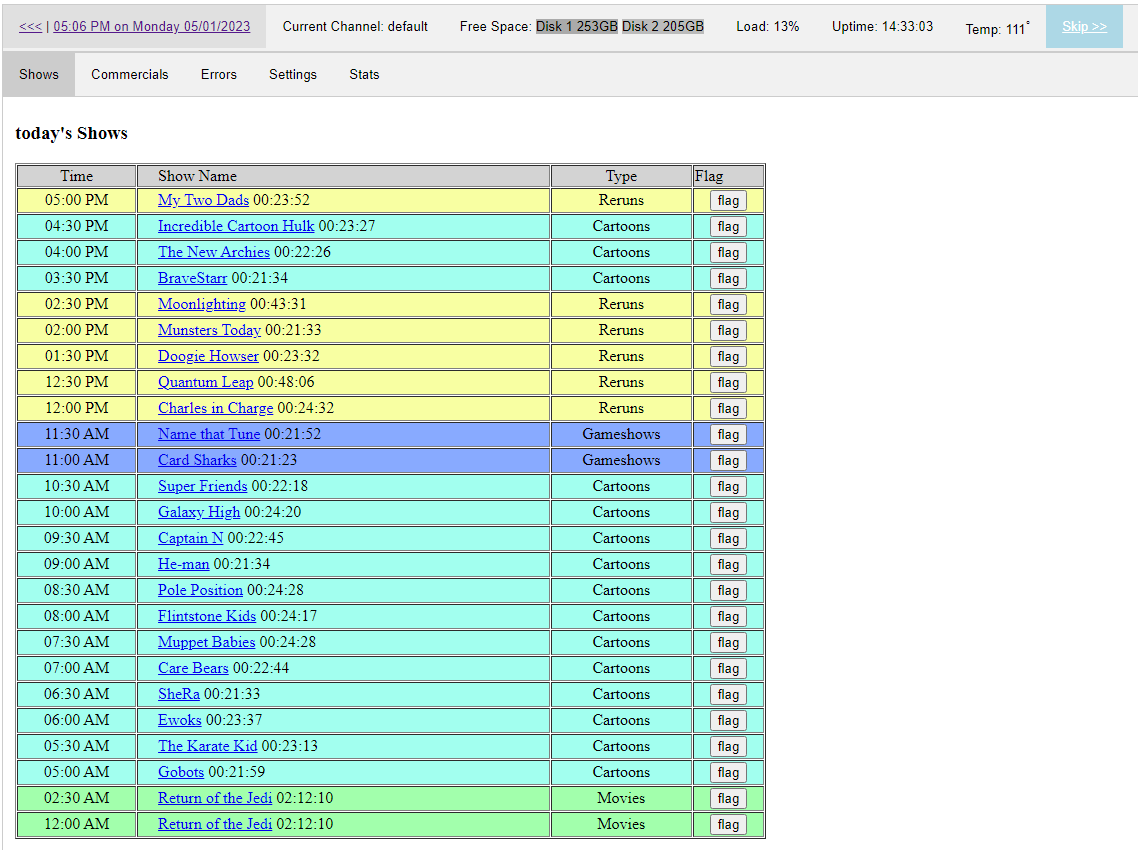
Task: Click the Shows tab
Action: click(39, 75)
